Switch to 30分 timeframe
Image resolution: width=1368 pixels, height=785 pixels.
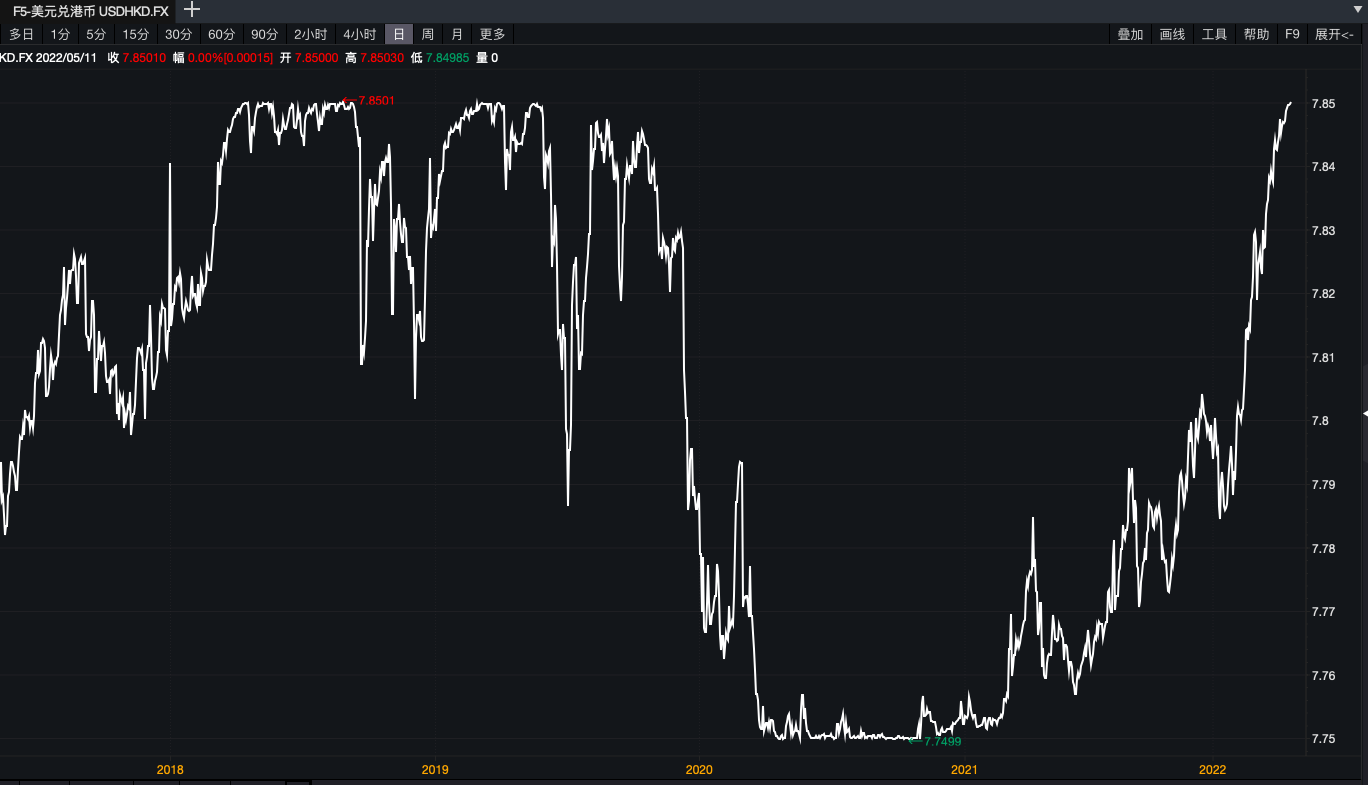178,34
